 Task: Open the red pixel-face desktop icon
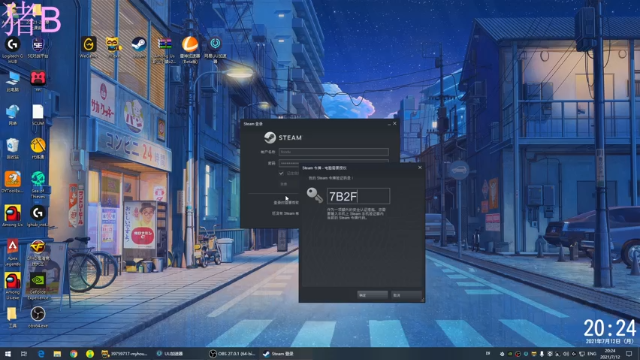point(38,78)
